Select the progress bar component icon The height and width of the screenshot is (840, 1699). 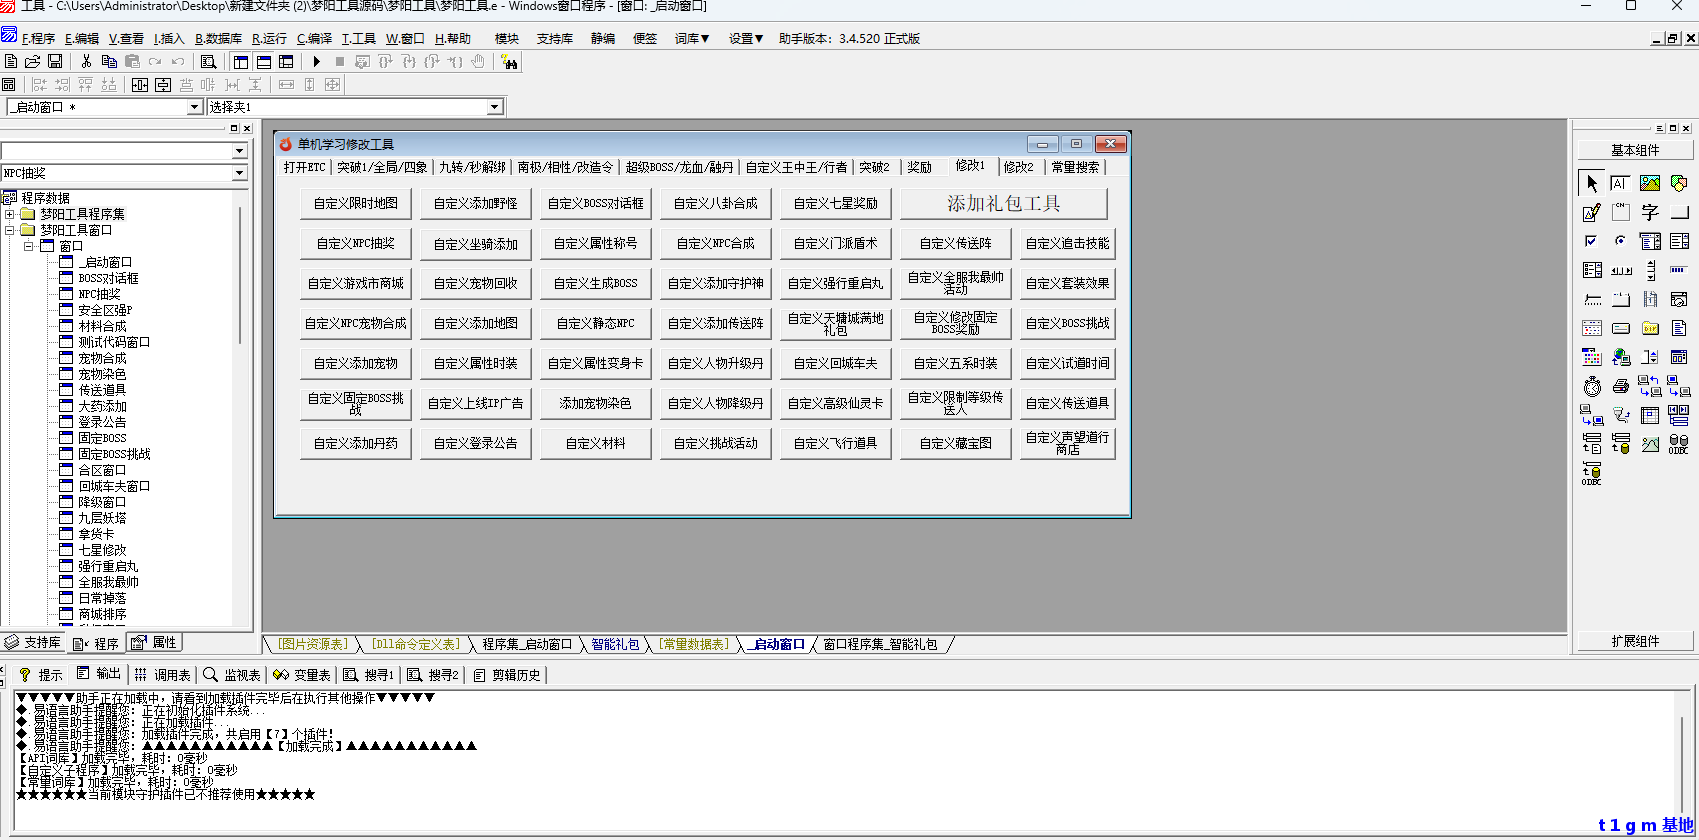[1679, 270]
